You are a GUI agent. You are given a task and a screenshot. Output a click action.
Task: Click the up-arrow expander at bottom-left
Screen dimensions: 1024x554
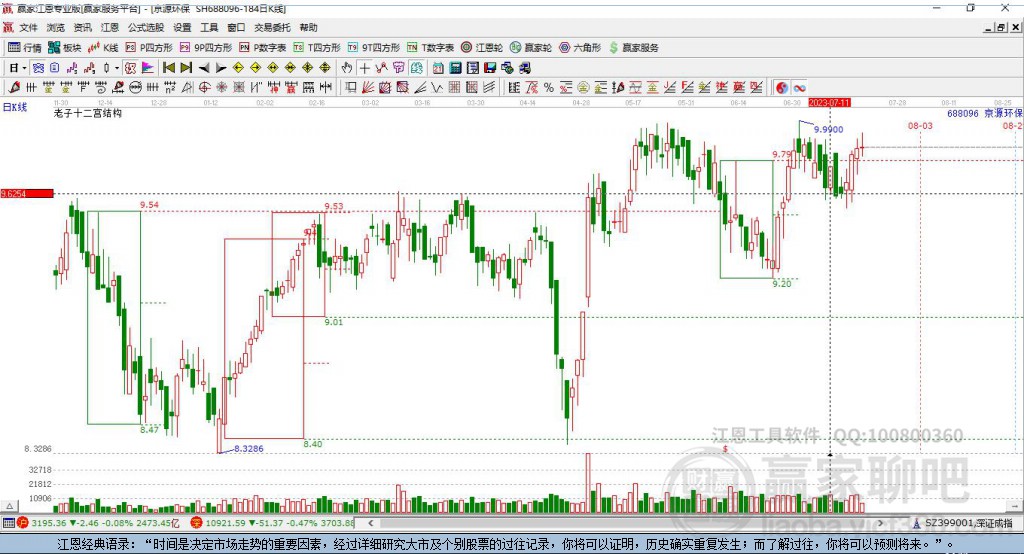tap(10, 506)
